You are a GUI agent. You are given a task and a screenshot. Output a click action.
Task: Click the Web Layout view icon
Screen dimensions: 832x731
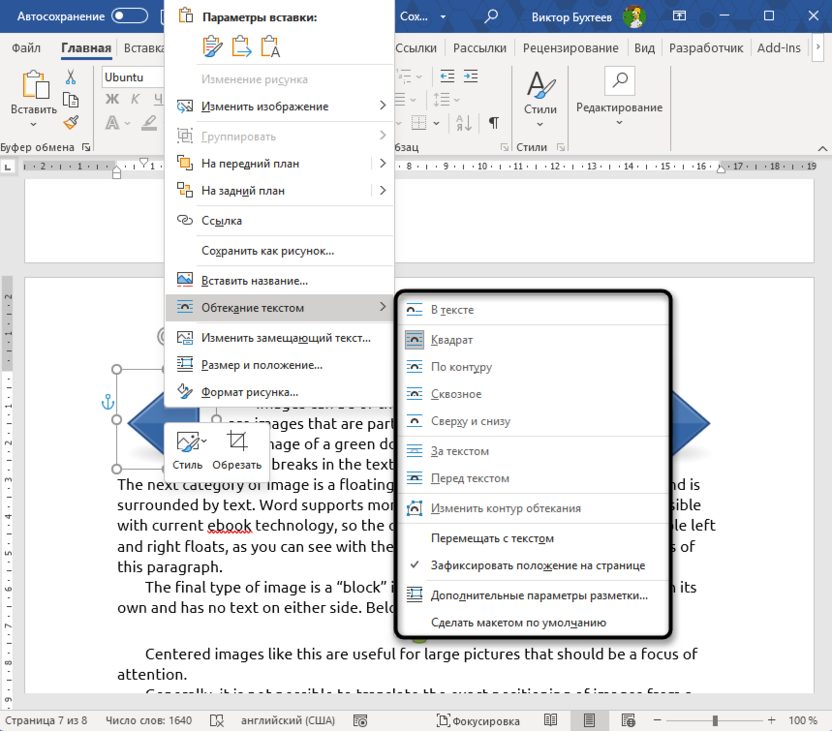pos(627,720)
